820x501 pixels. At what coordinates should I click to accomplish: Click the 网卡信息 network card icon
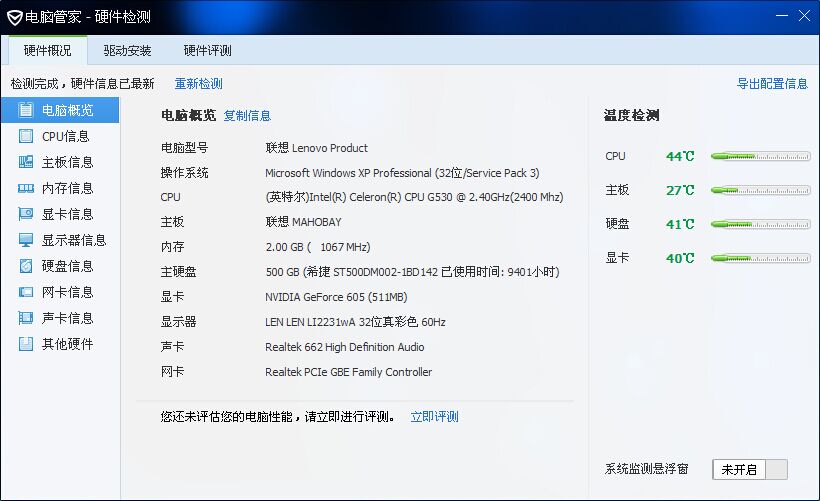(x=26, y=292)
